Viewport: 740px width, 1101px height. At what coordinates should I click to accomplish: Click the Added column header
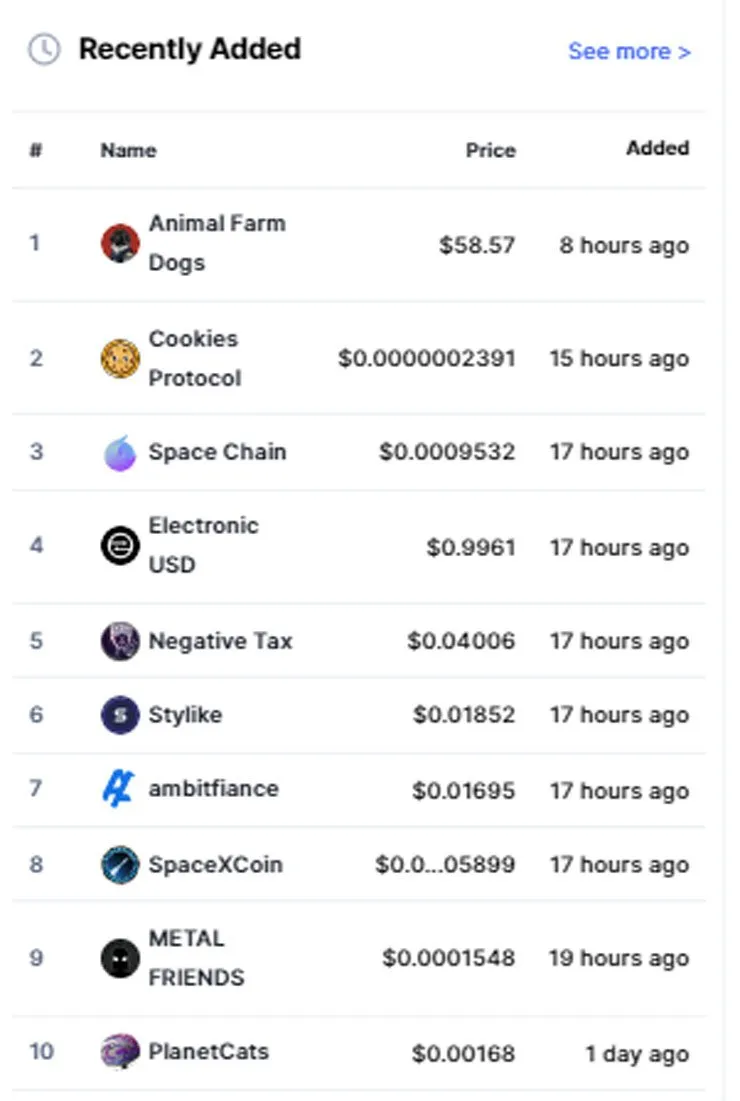pyautogui.click(x=658, y=148)
